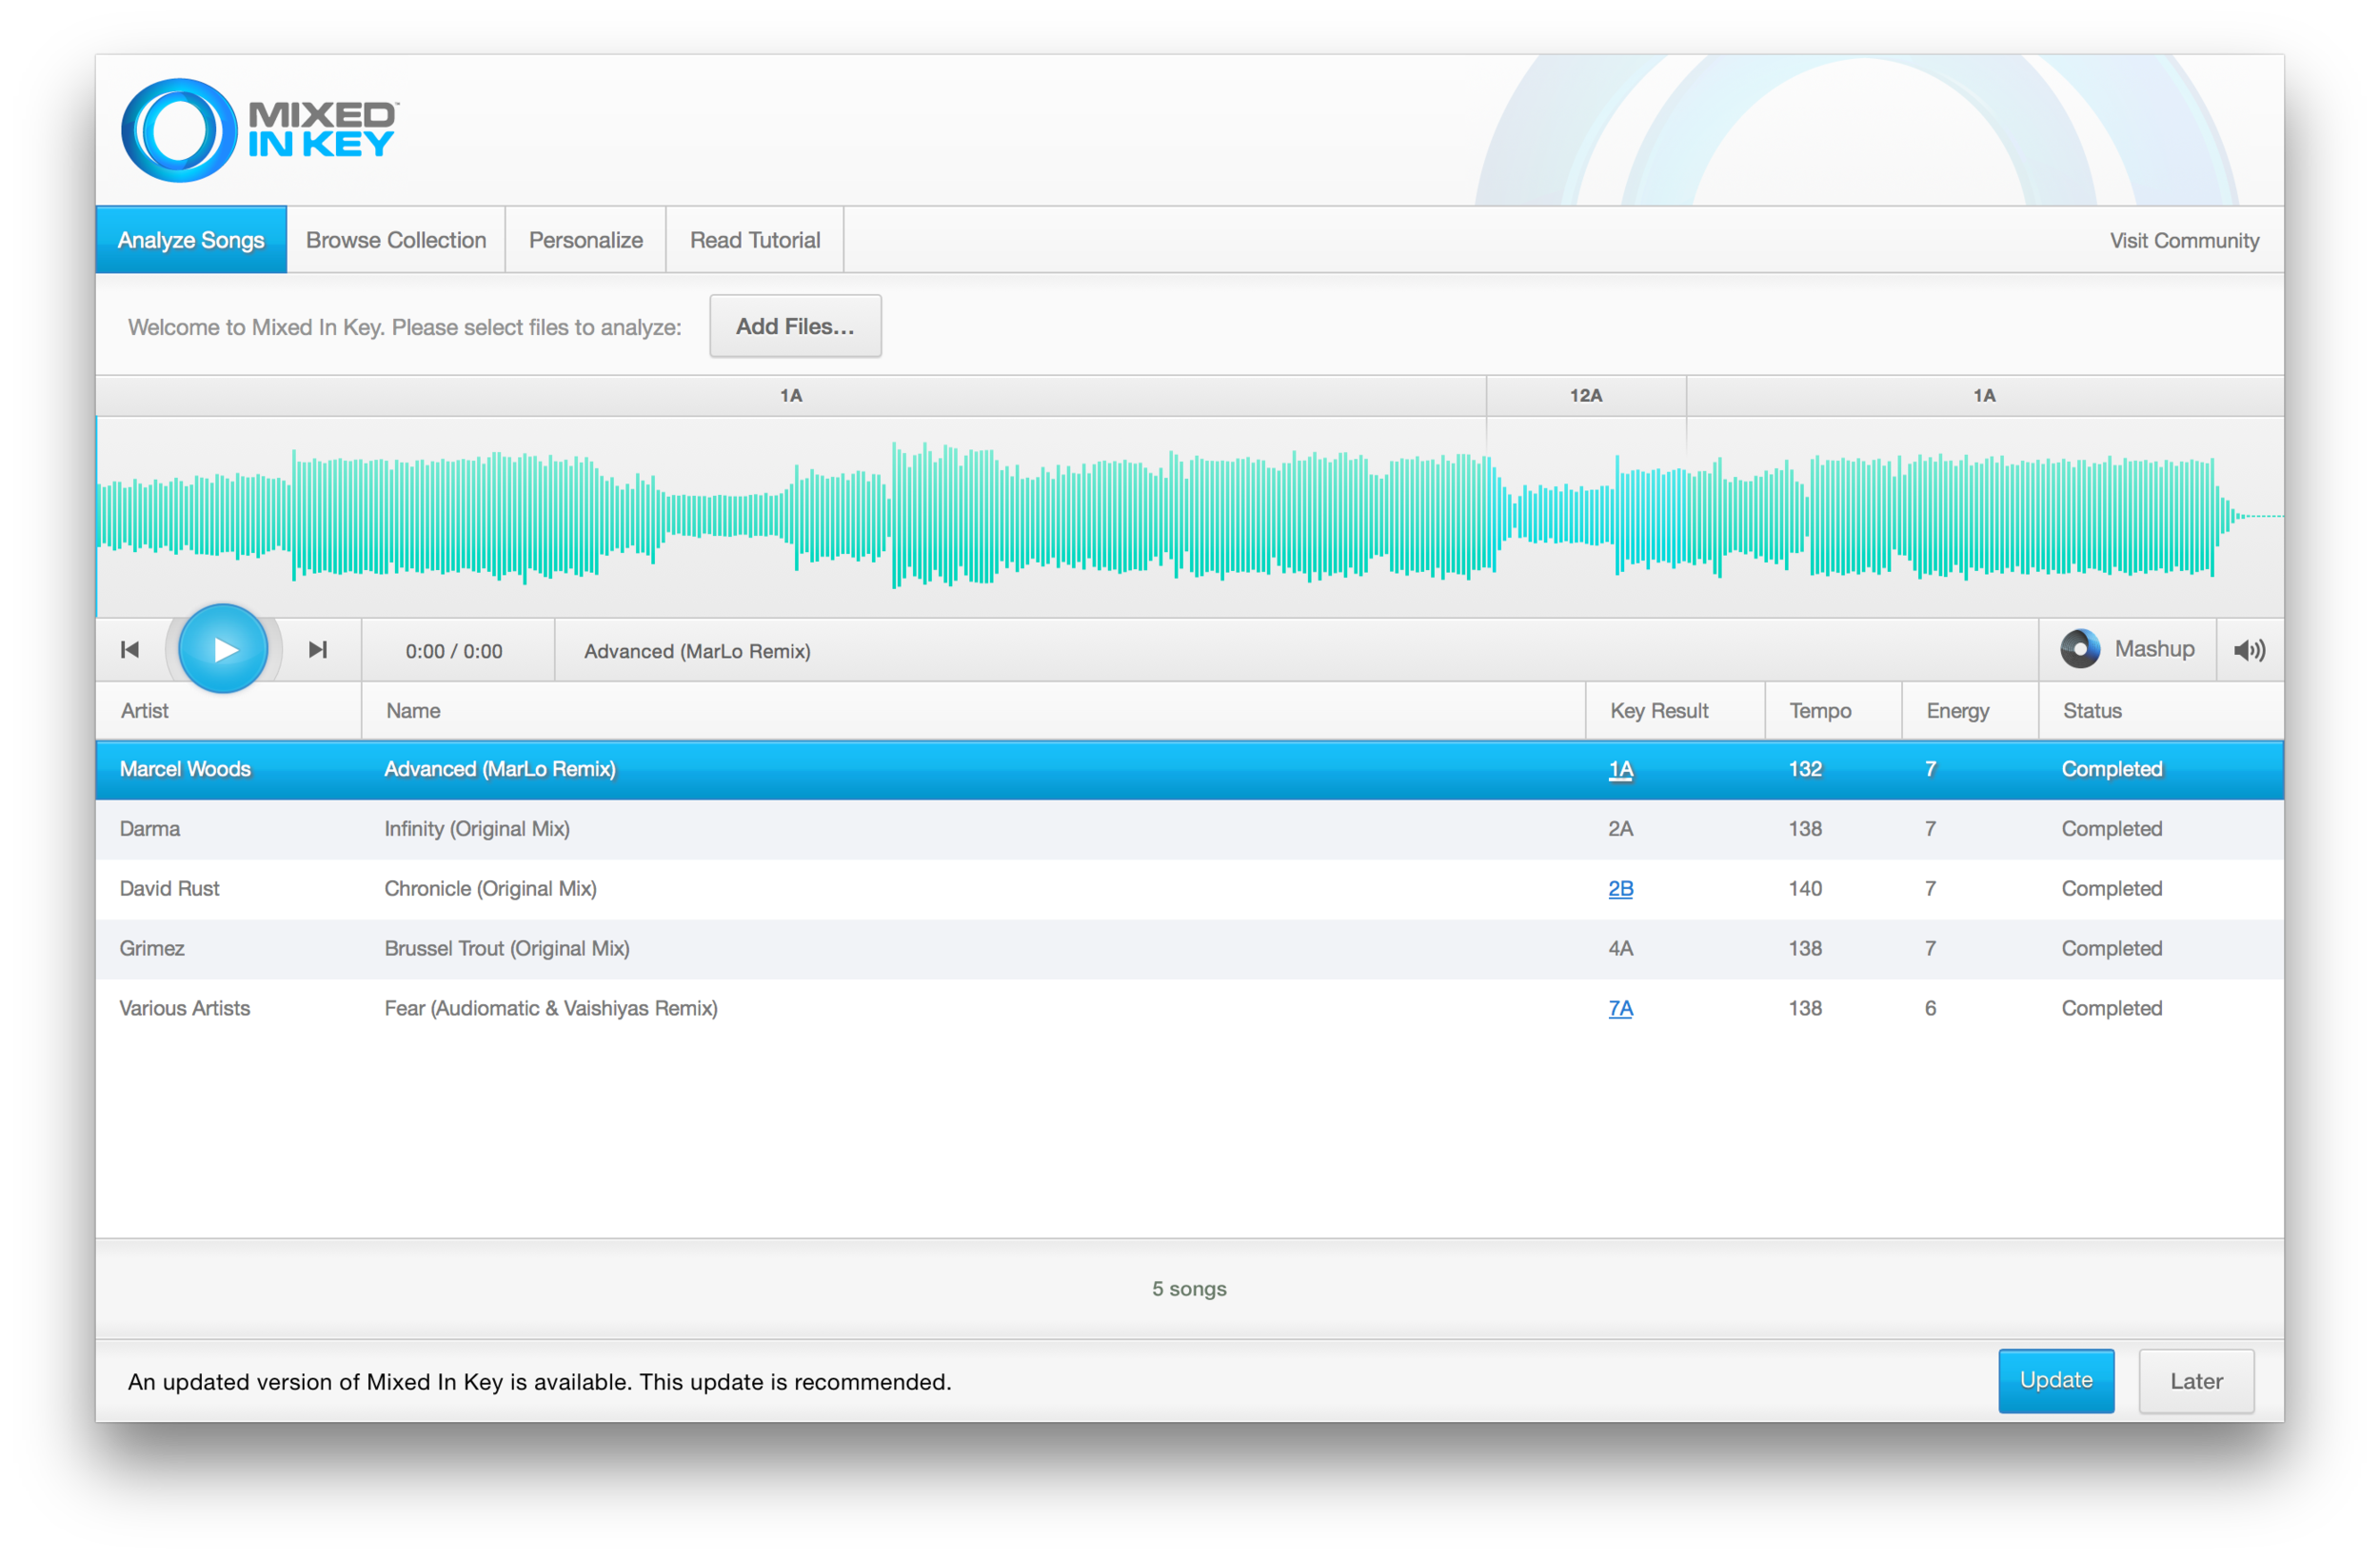Image resolution: width=2380 pixels, height=1559 pixels.
Task: Dismiss the update with Later
Action: click(2196, 1381)
